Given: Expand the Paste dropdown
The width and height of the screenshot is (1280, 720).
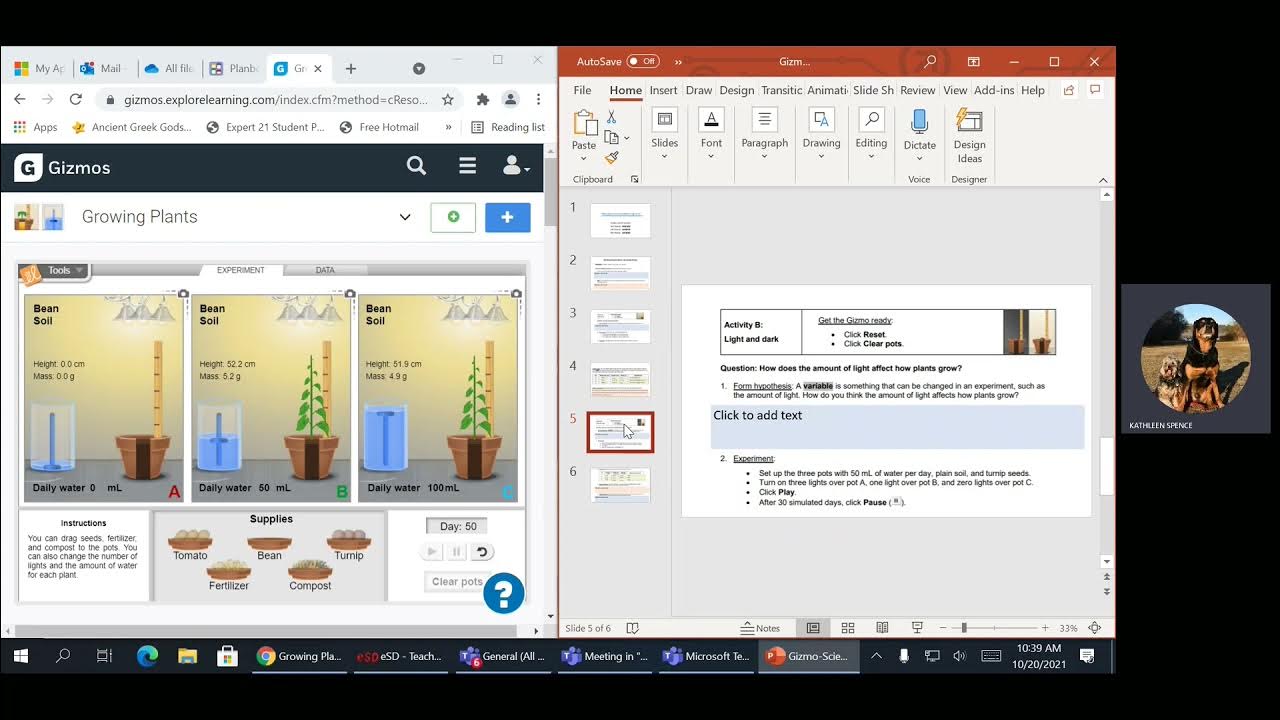Looking at the screenshot, I should (x=584, y=156).
